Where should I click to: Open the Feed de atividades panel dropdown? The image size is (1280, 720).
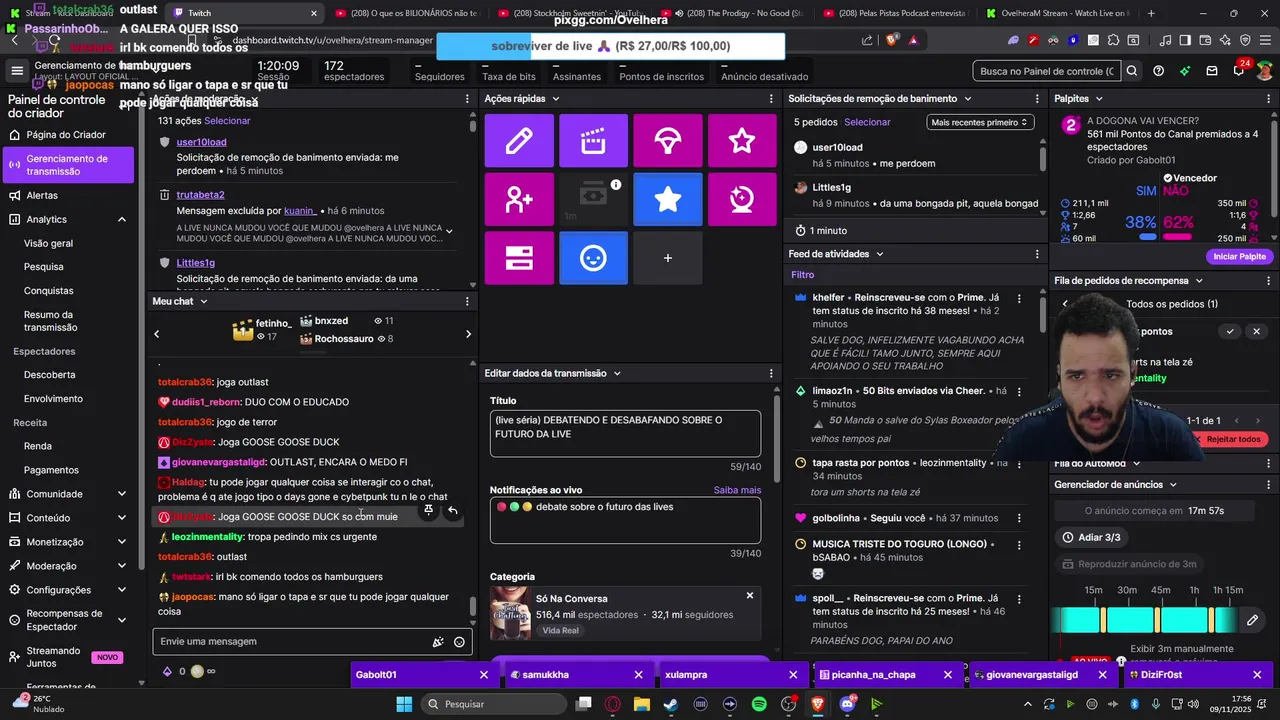coord(880,254)
